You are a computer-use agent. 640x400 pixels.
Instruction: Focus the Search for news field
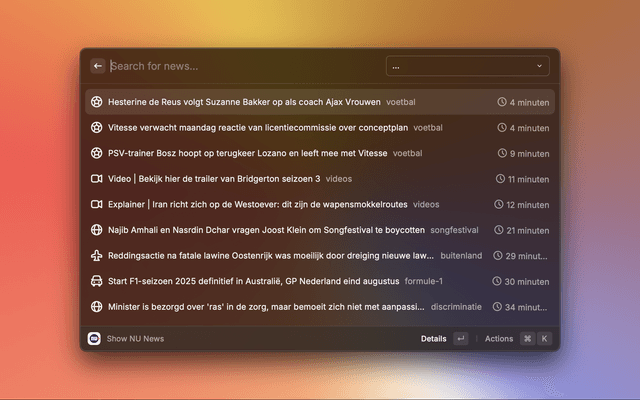click(240, 66)
